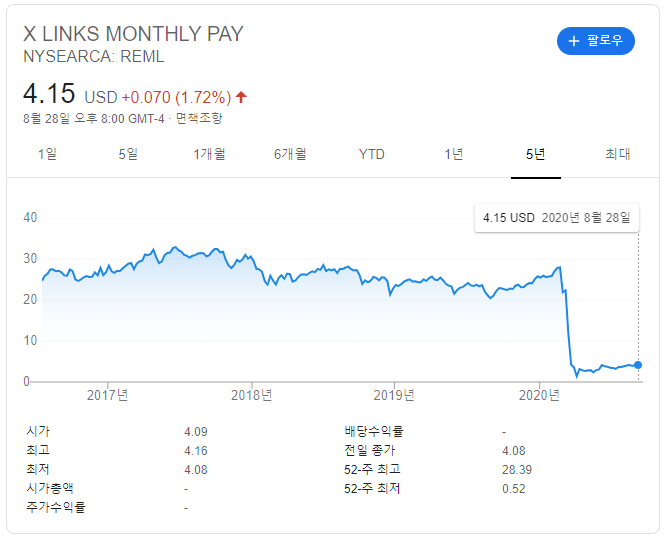The width and height of the screenshot is (668, 539).
Task: Click the NYSEARCA: REML ticker text
Action: point(94,56)
